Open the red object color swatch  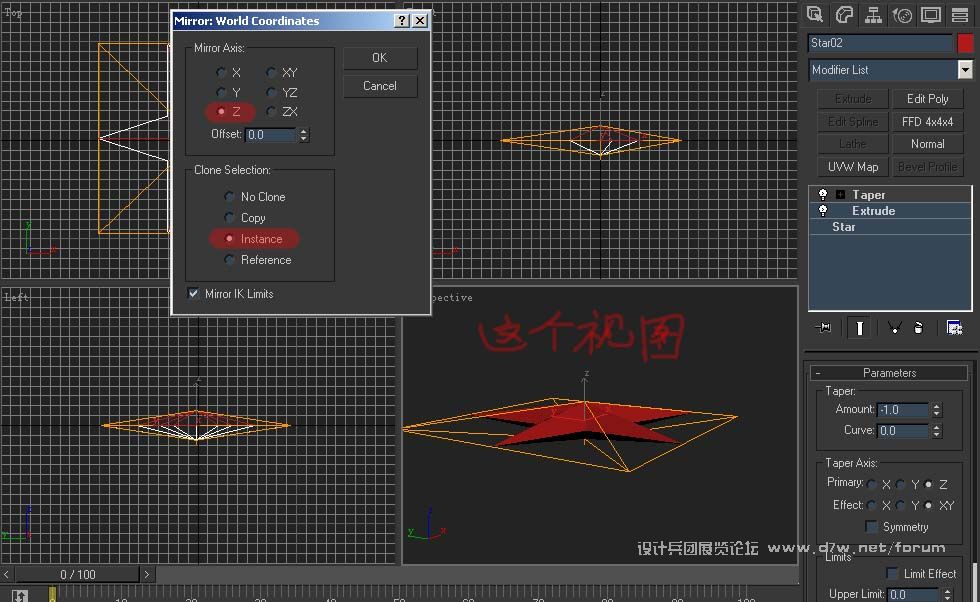click(x=965, y=43)
